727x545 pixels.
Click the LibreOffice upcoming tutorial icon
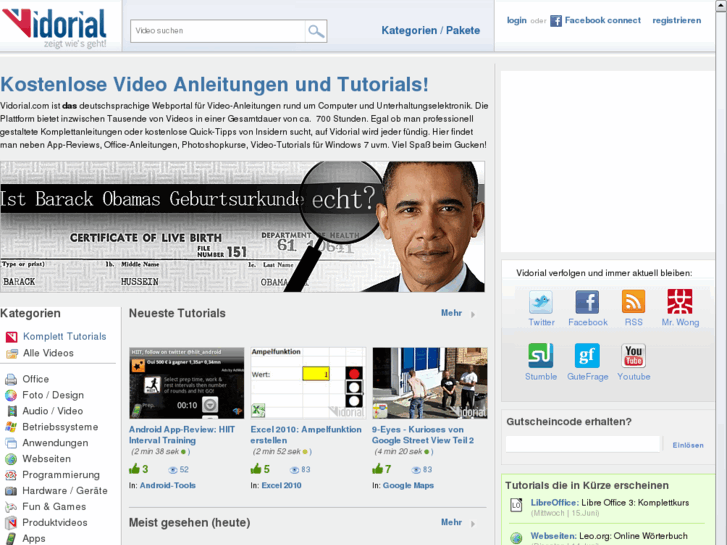pos(516,505)
